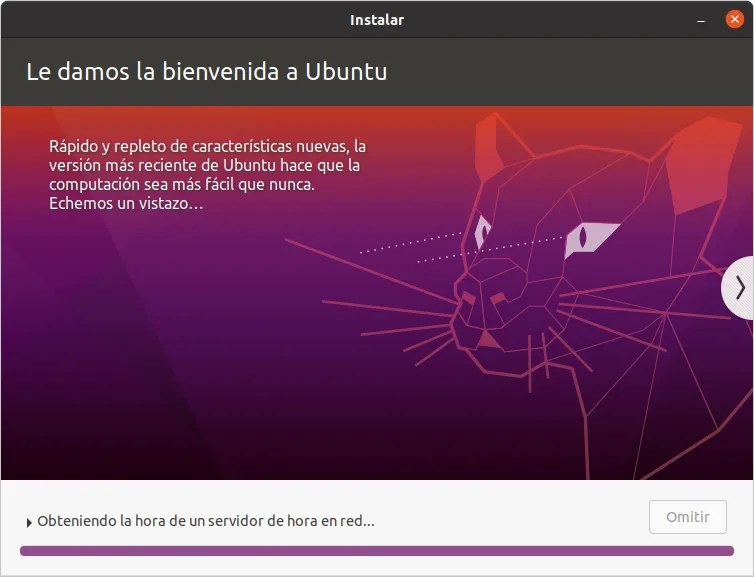Click the Omitir button

688,517
